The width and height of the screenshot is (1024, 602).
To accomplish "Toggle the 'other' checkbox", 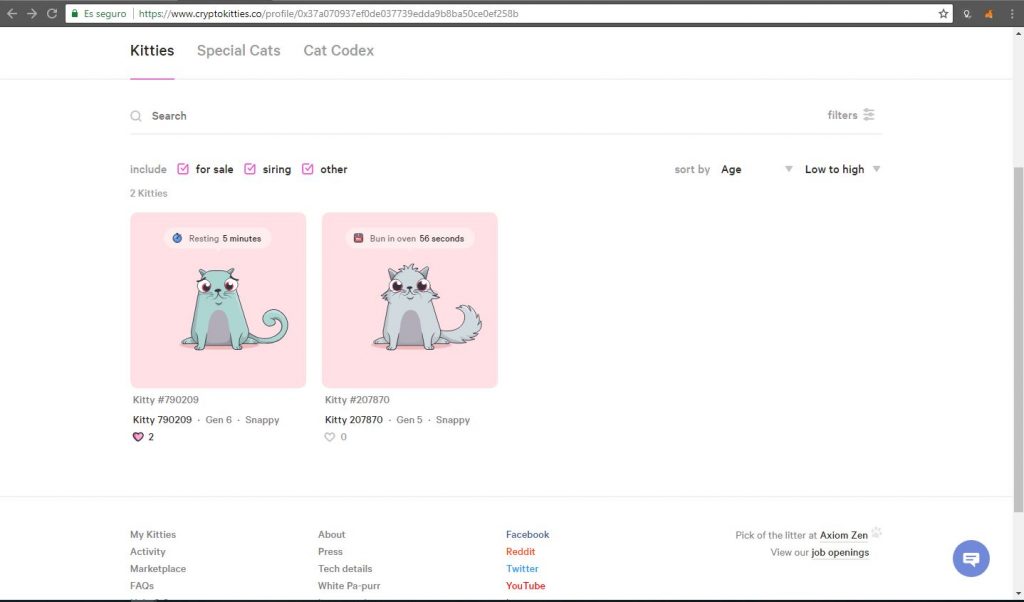I will 308,169.
